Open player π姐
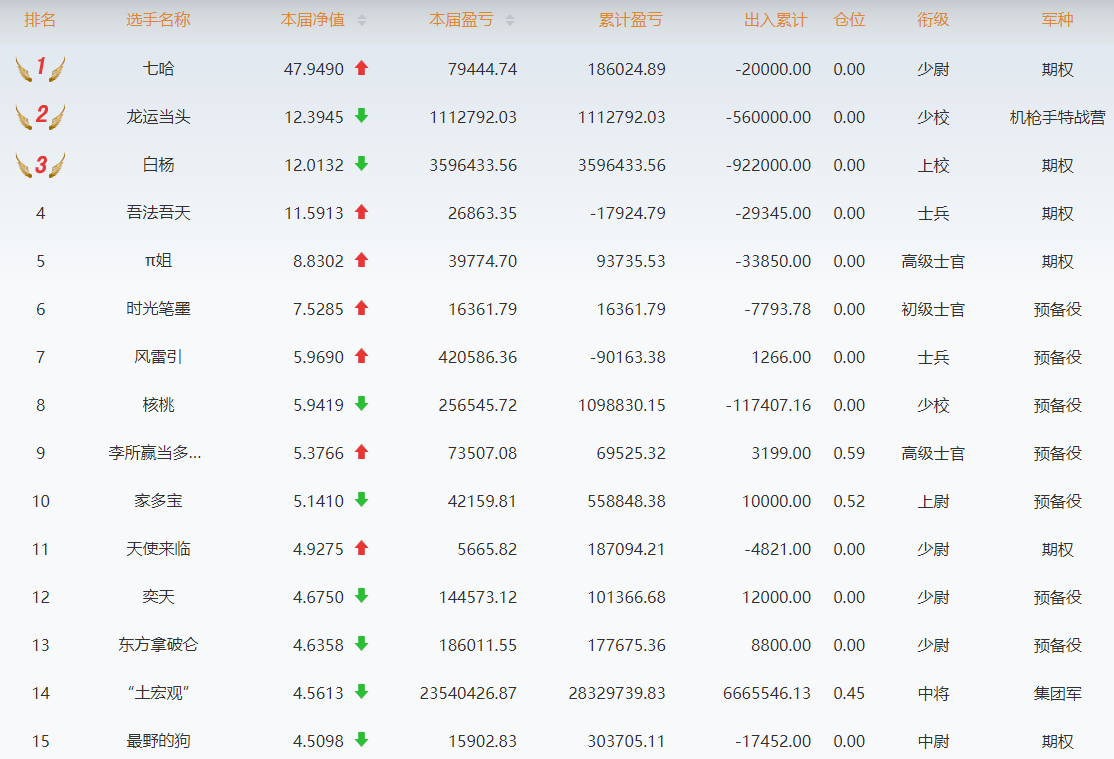The height and width of the screenshot is (759, 1114). (x=158, y=261)
